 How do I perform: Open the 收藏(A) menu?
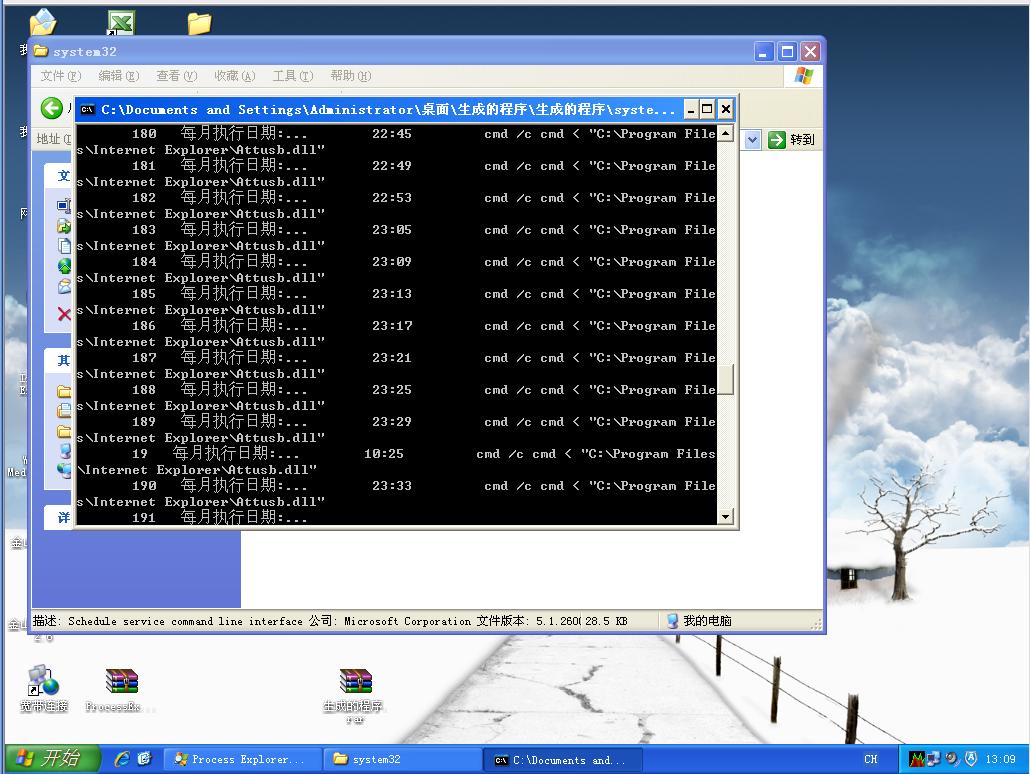click(235, 76)
